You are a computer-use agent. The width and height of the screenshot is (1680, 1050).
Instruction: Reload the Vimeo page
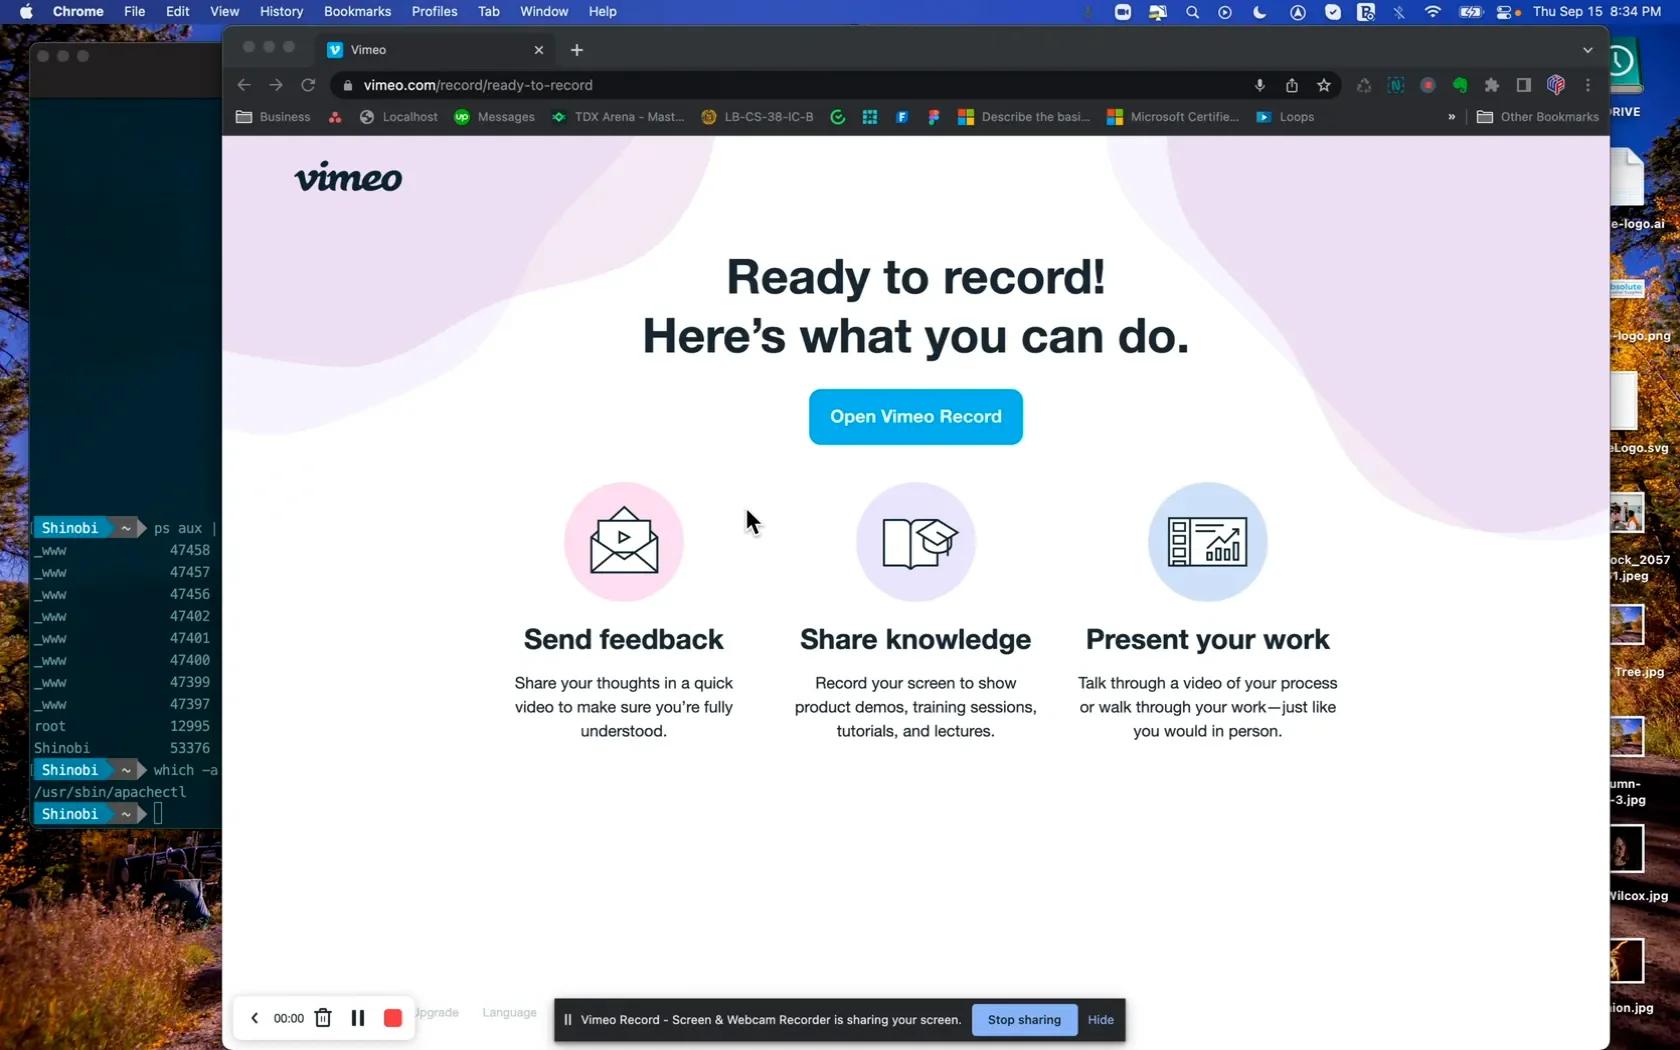click(308, 85)
